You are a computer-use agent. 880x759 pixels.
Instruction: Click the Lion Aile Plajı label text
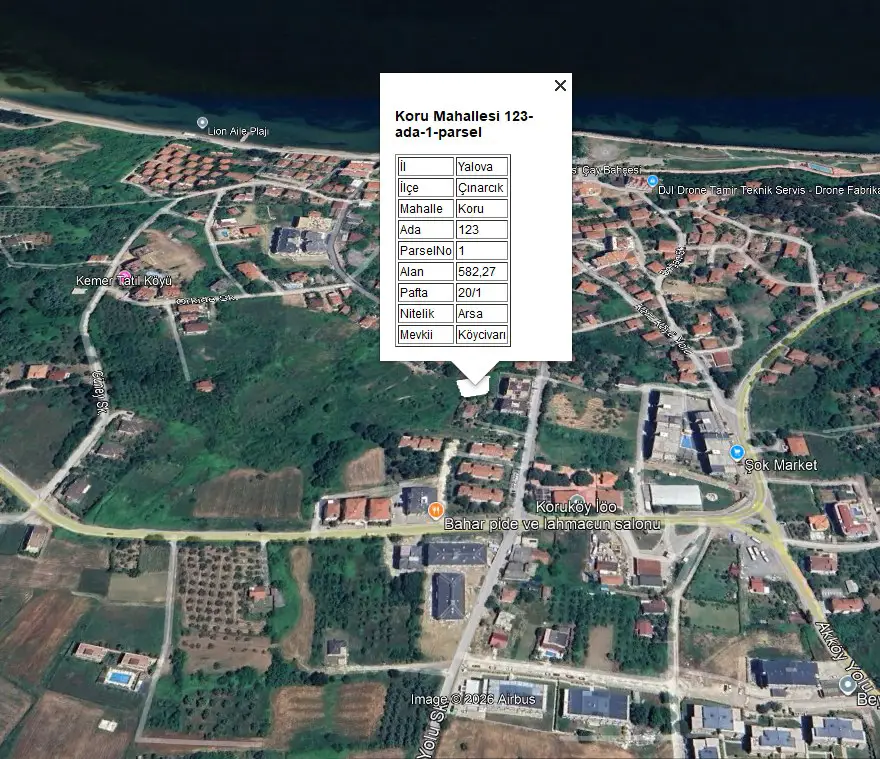pyautogui.click(x=238, y=131)
